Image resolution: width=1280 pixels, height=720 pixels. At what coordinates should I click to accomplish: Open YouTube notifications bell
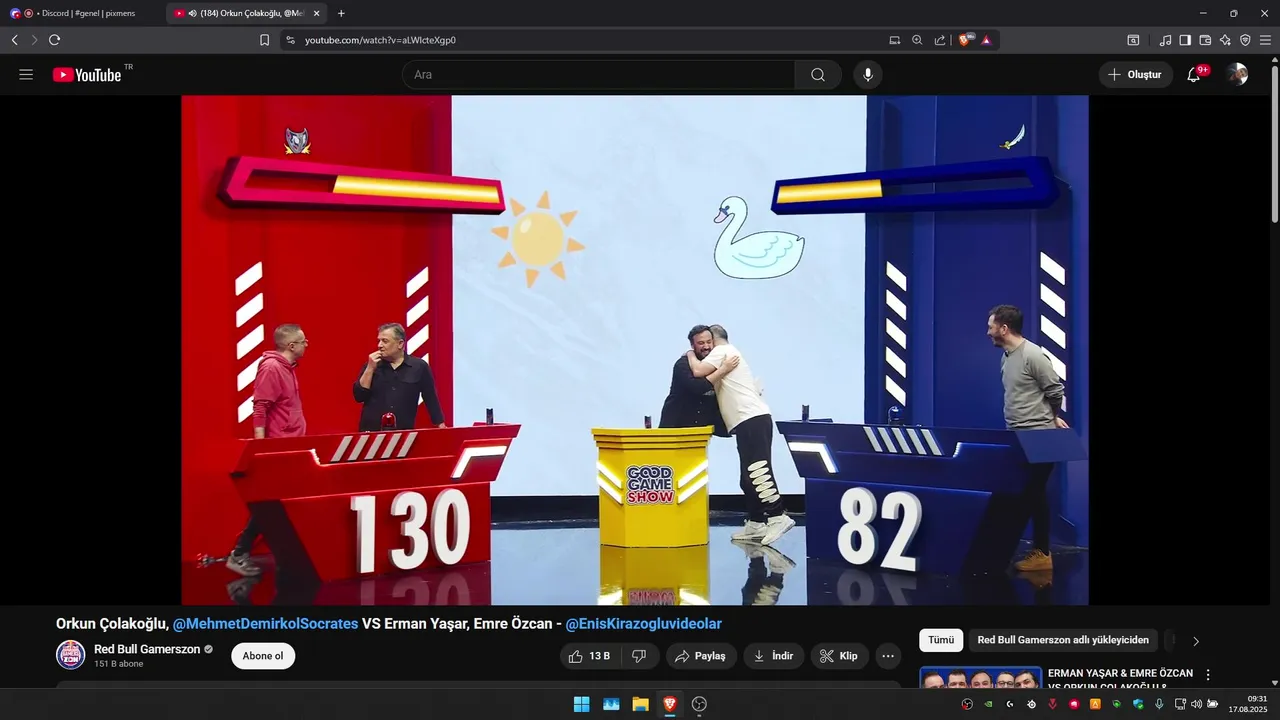[x=1194, y=75]
